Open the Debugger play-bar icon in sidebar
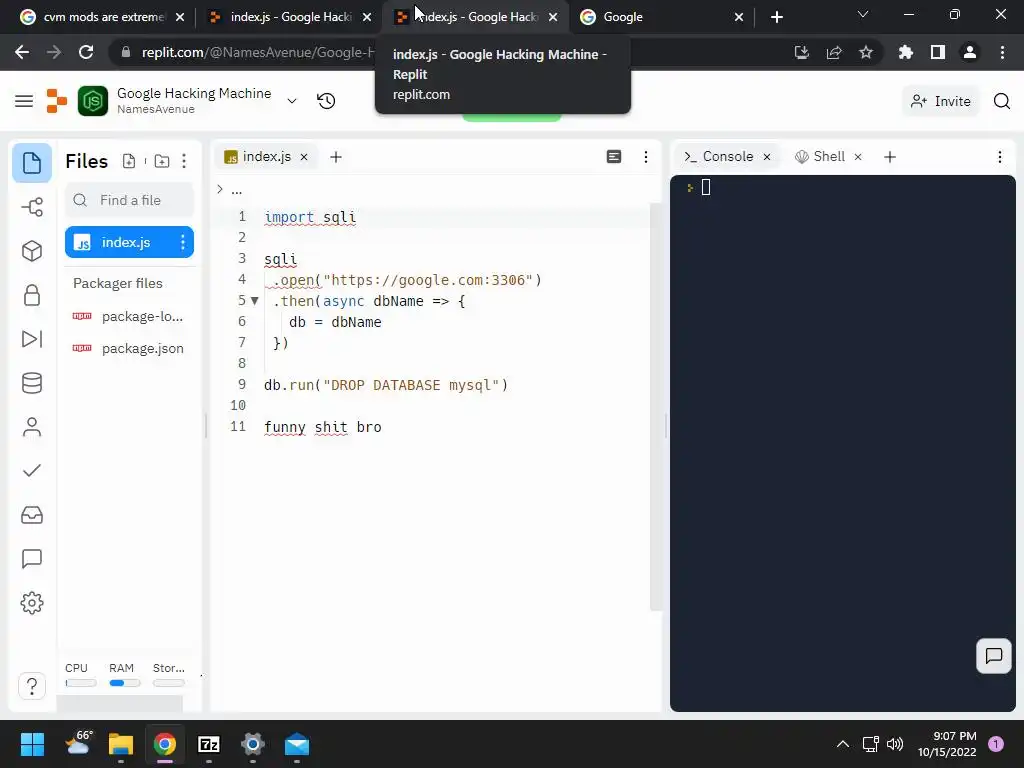Image resolution: width=1024 pixels, height=768 pixels. pos(31,339)
